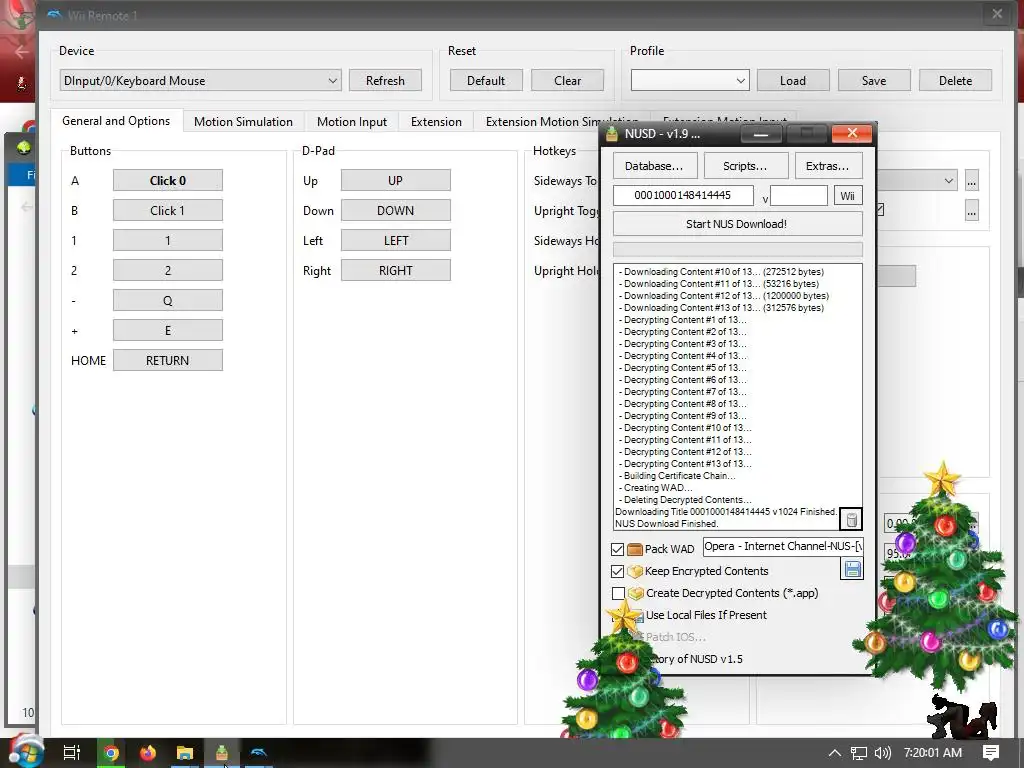
Task: Switch to the Motion Simulation tab
Action: point(243,121)
